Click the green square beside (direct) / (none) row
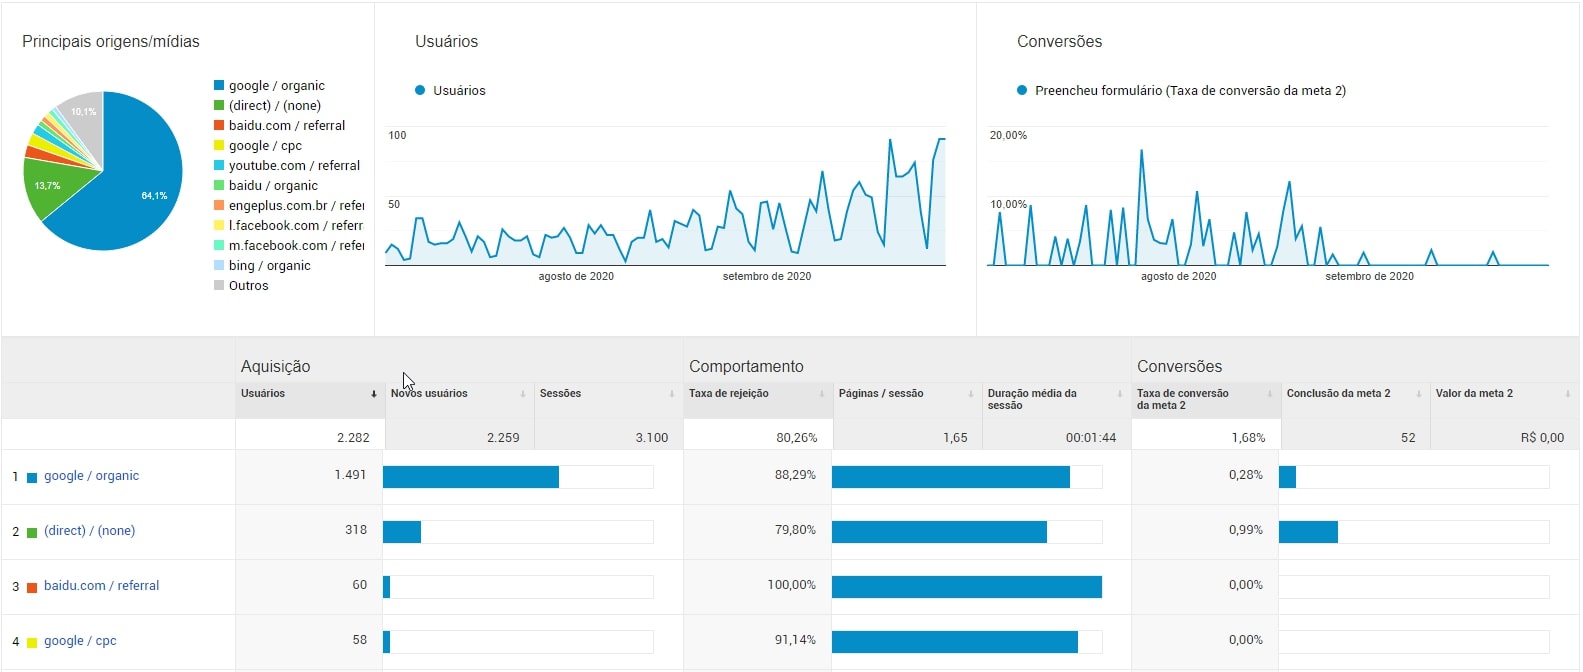1583x672 pixels. (x=32, y=532)
